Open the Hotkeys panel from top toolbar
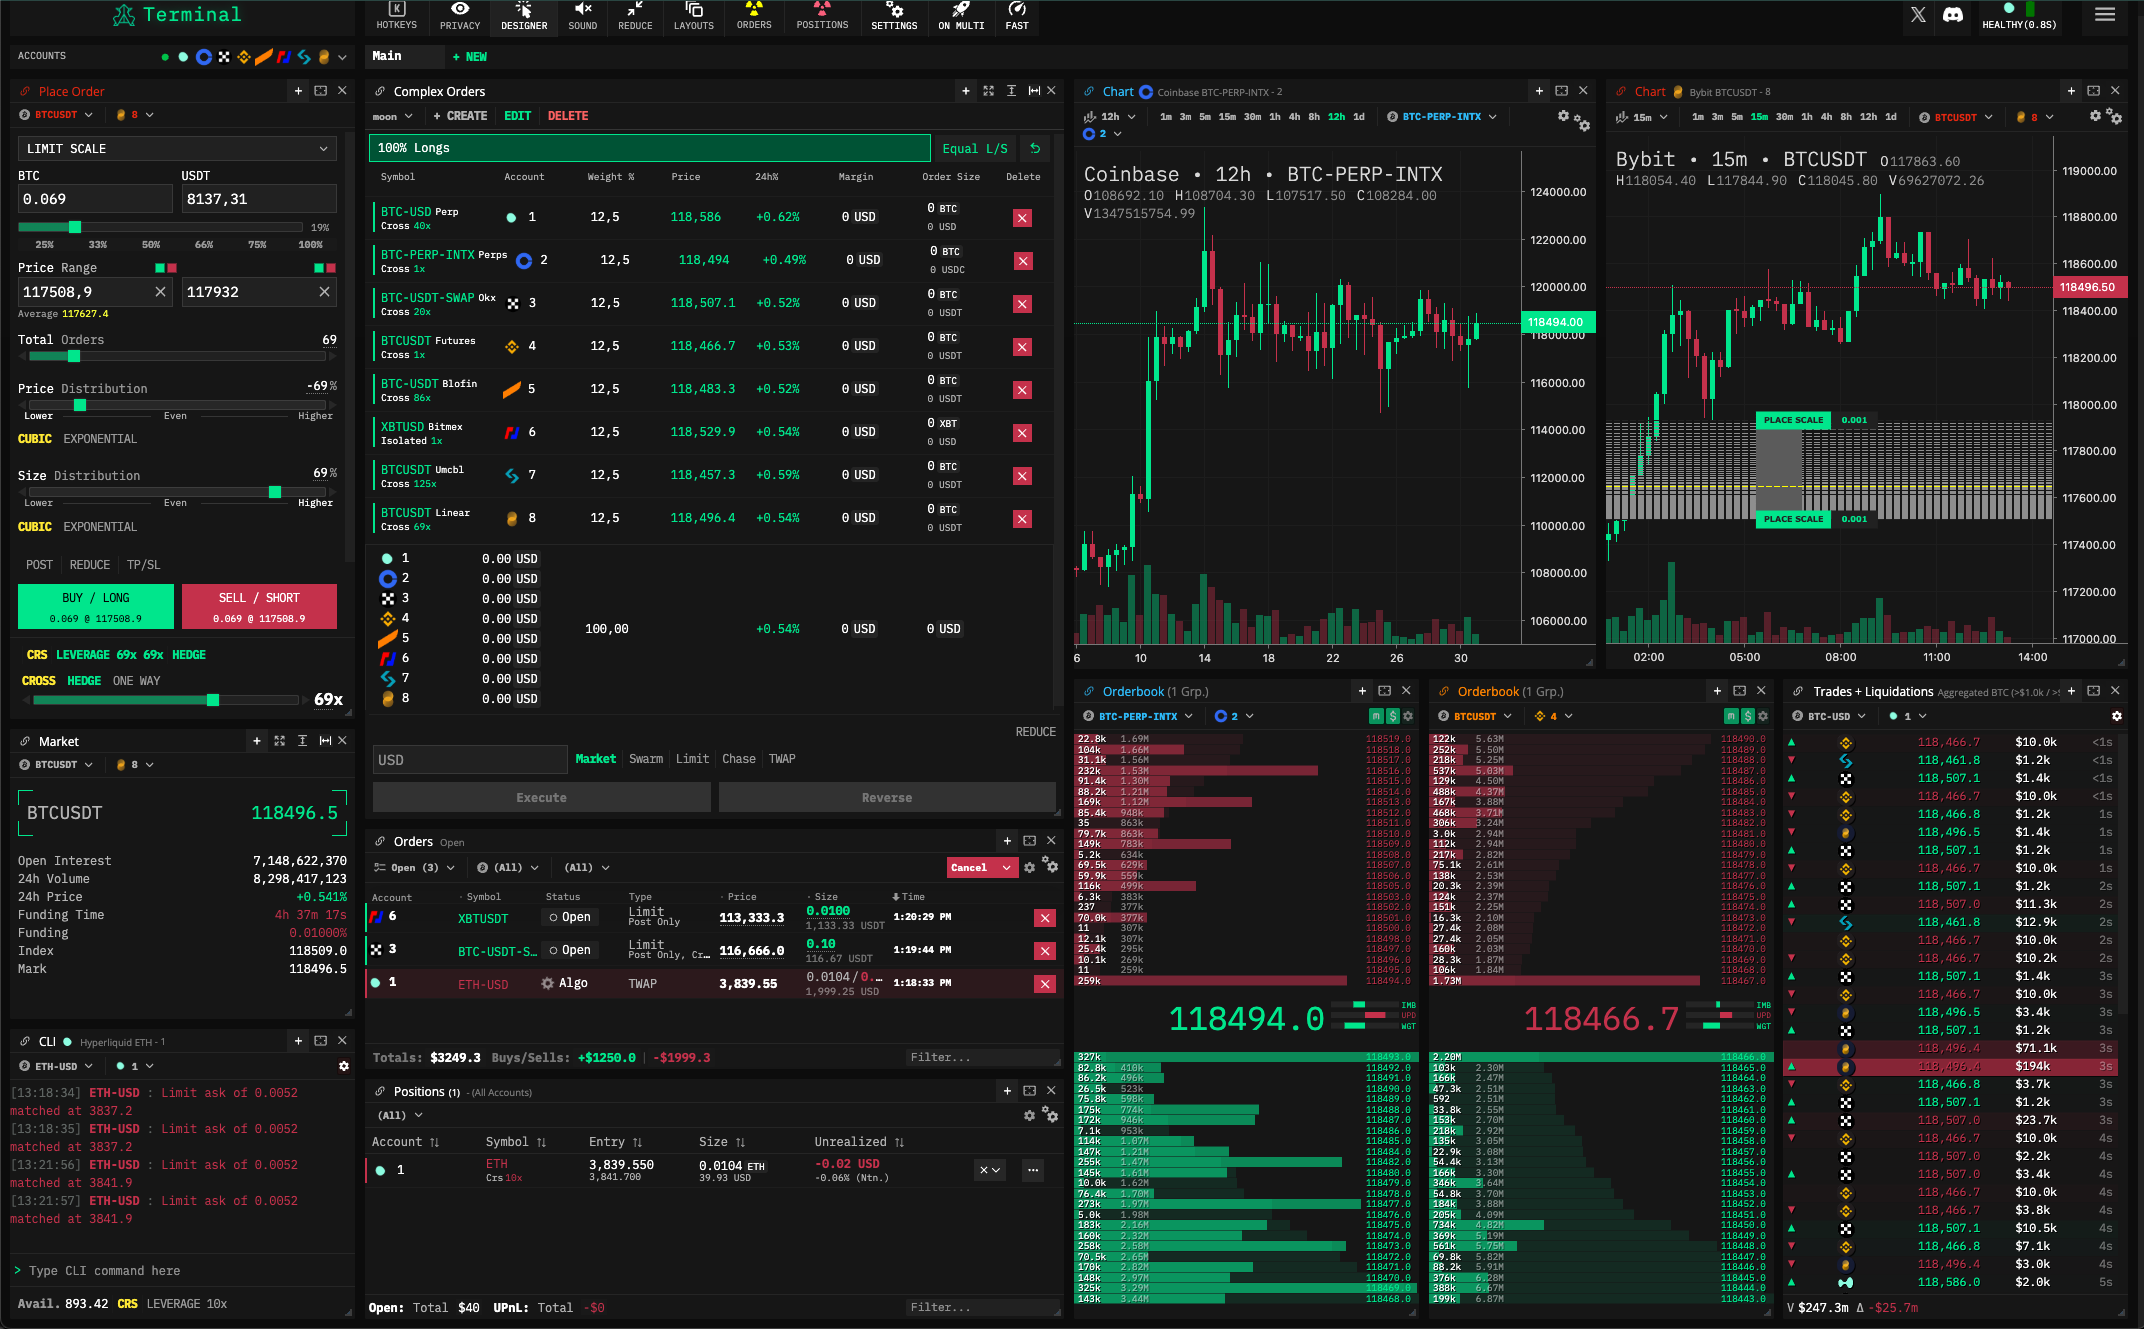Image resolution: width=2144 pixels, height=1329 pixels. click(x=396, y=16)
